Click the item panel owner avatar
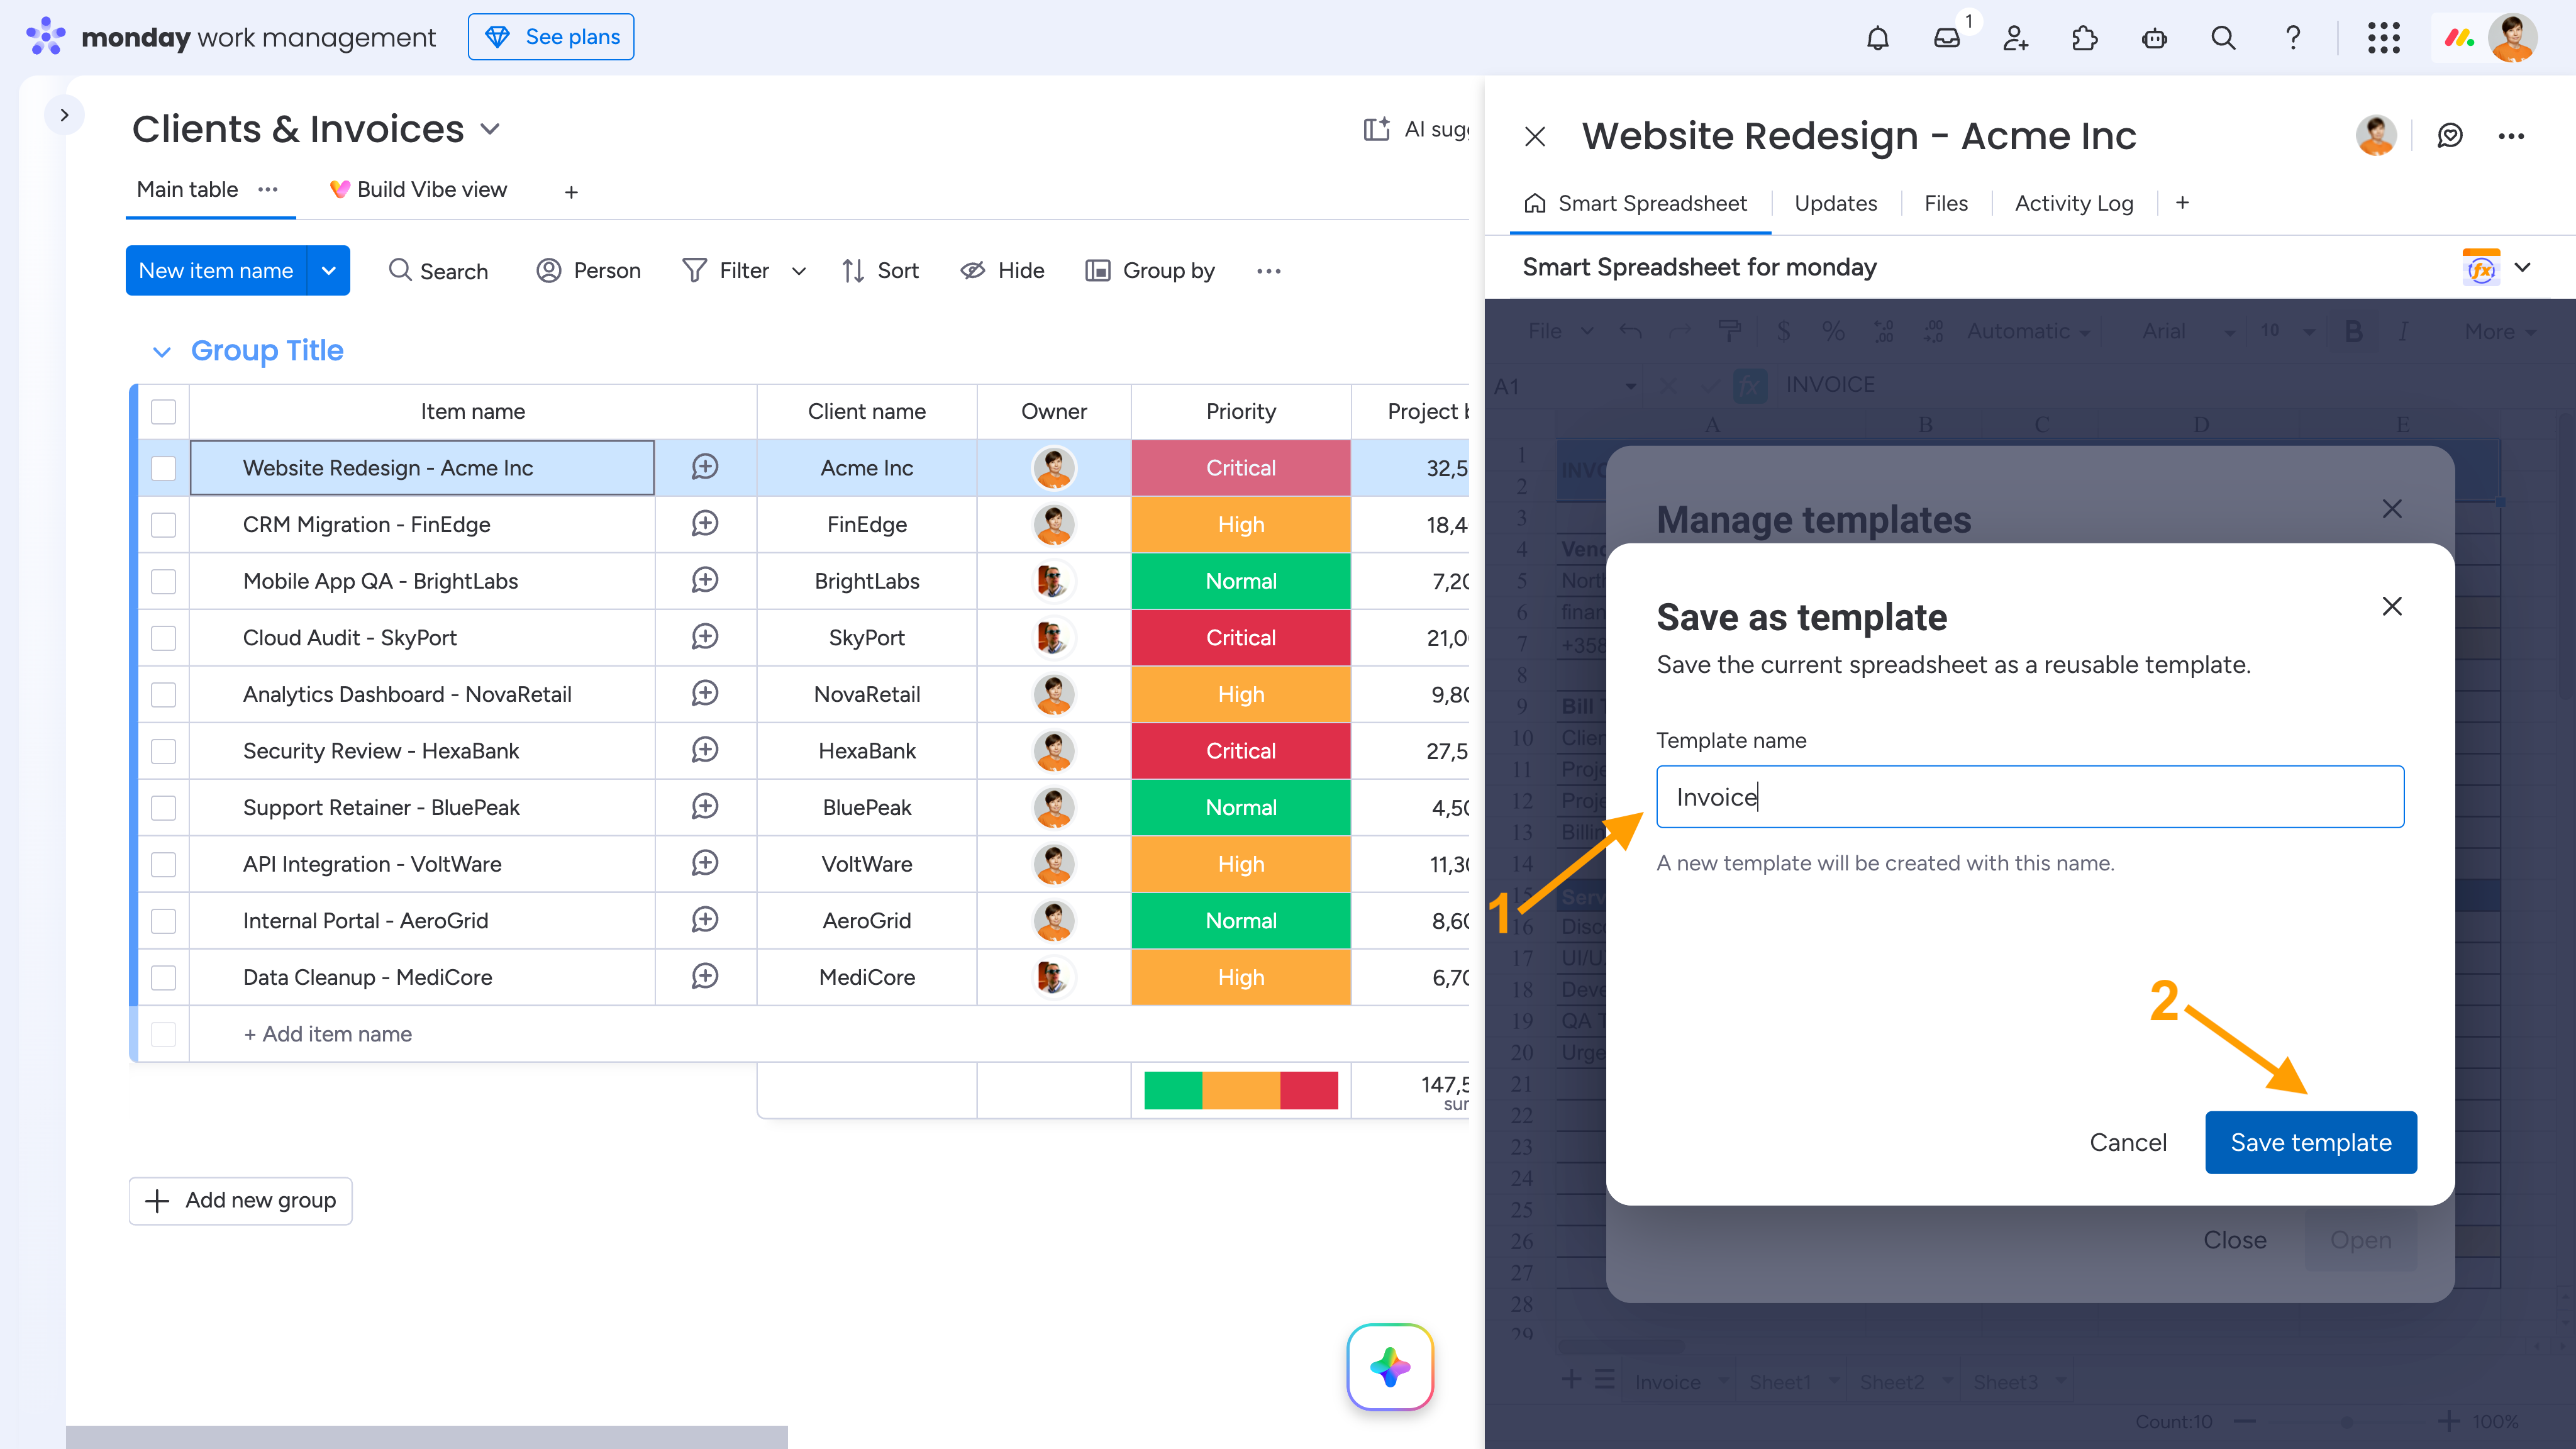Viewport: 2576px width, 1449px height. 2376,136
